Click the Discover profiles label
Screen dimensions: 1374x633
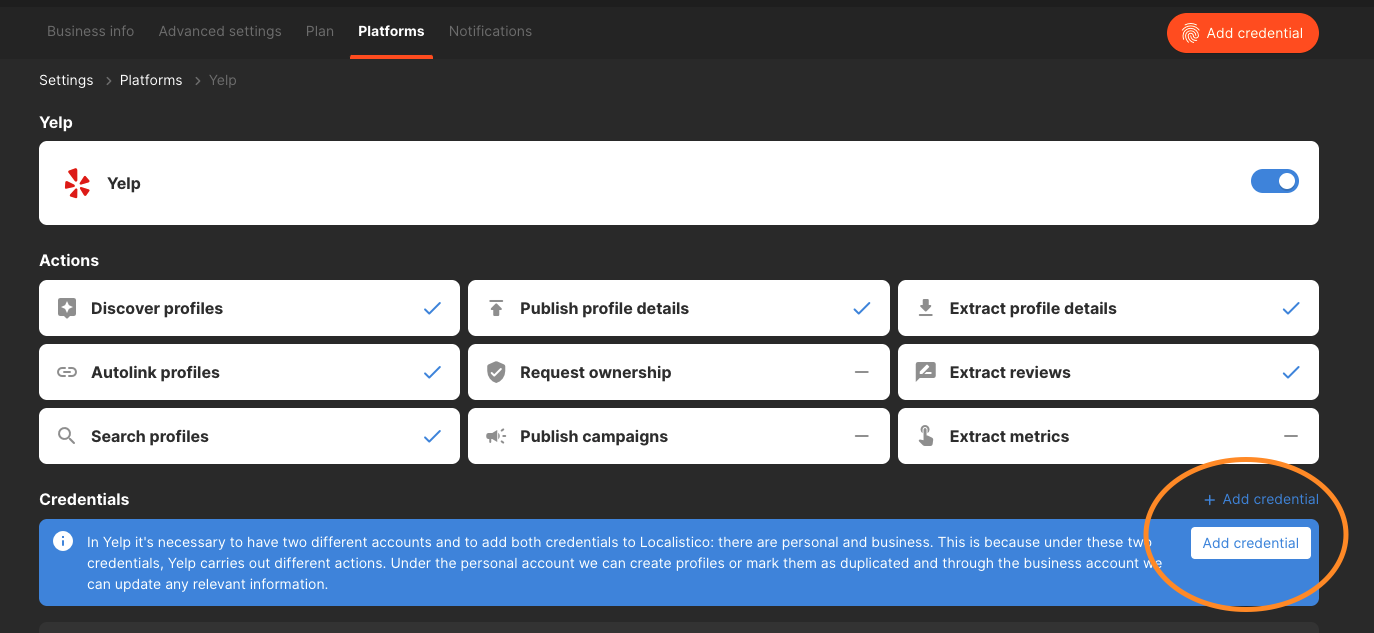(157, 308)
